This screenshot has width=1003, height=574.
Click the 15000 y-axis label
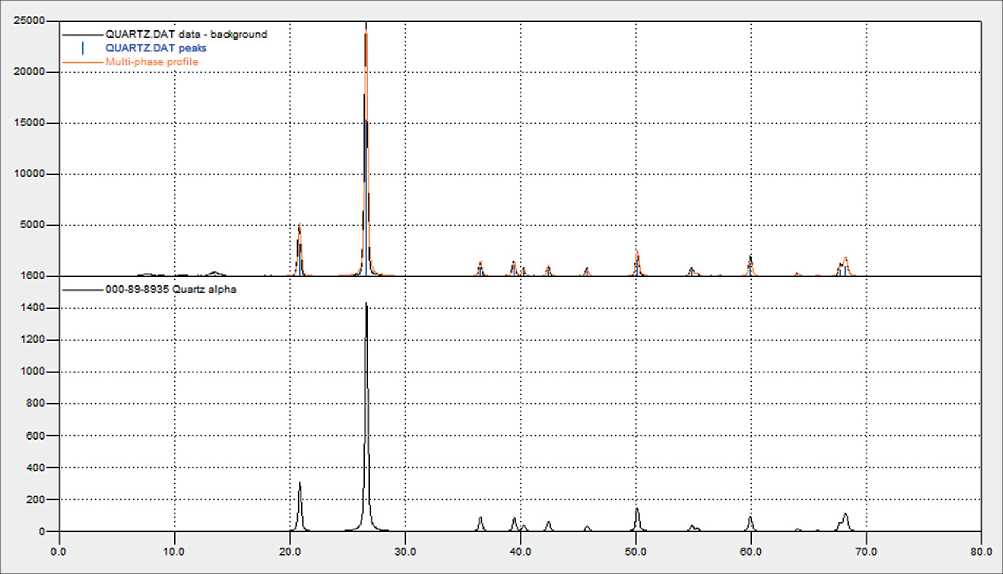[x=29, y=123]
